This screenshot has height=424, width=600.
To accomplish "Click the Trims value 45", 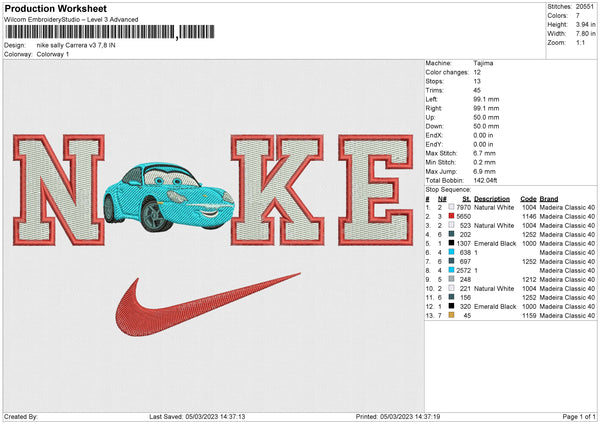I will pyautogui.click(x=477, y=90).
